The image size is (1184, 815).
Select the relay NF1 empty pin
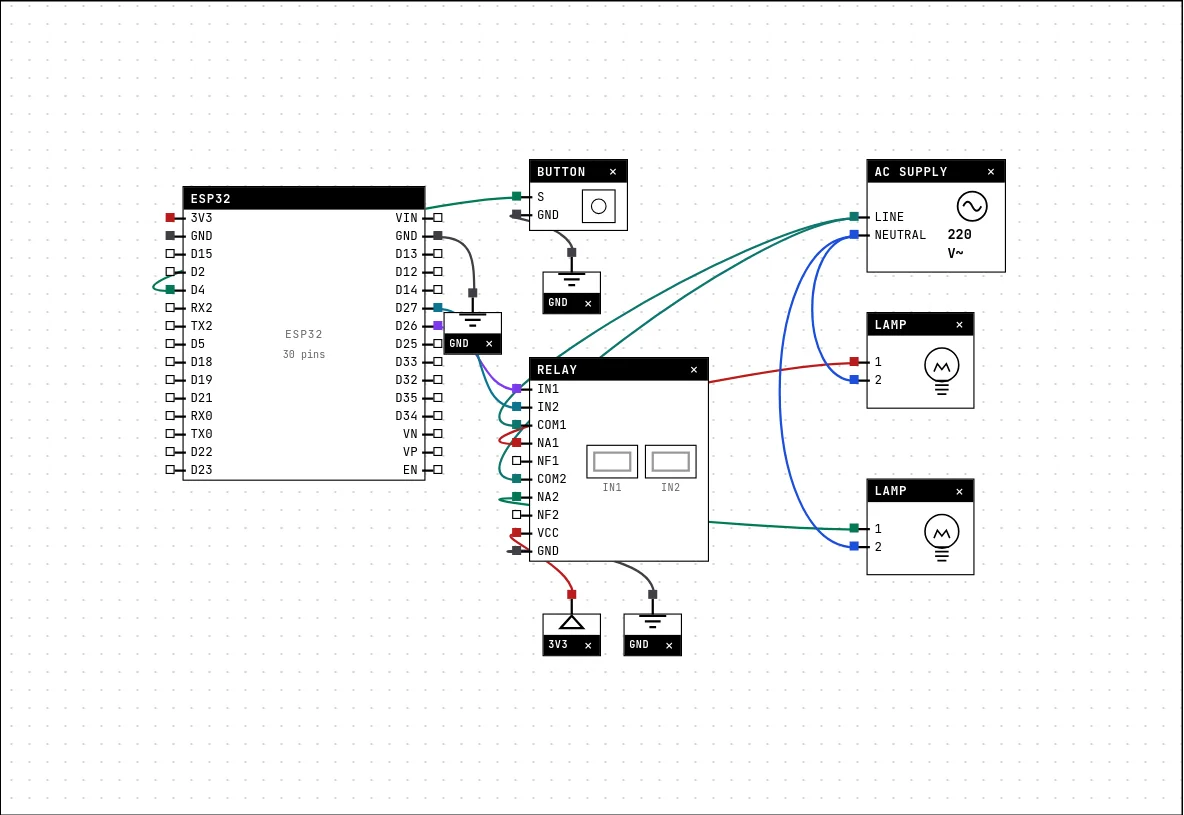(517, 461)
